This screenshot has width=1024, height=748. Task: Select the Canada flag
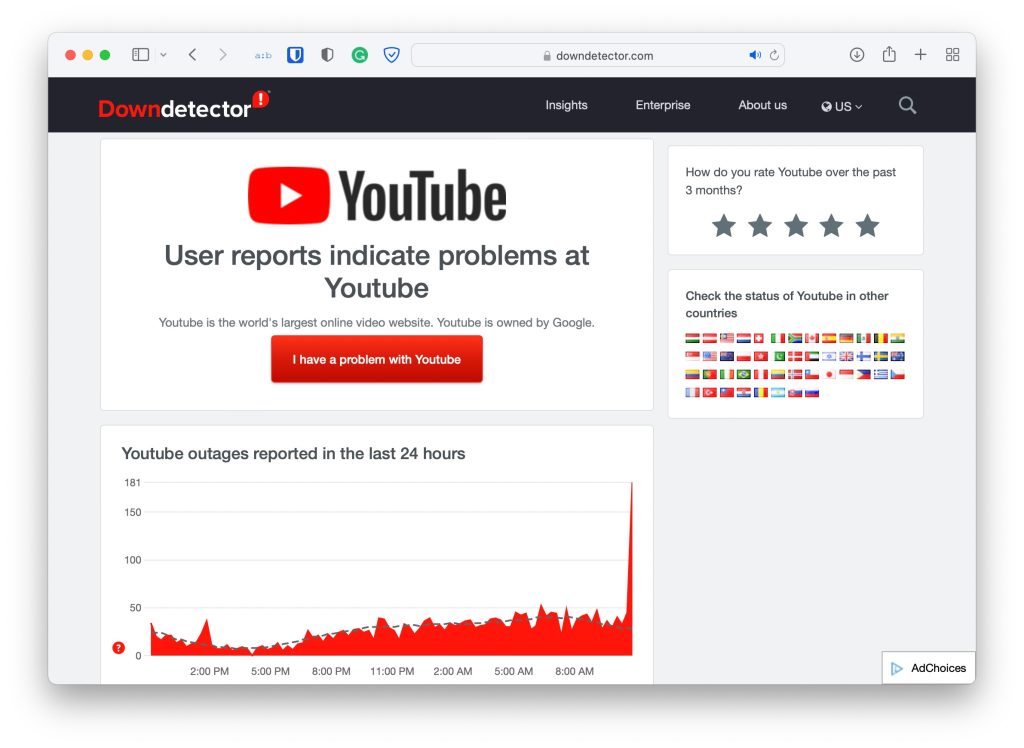pyautogui.click(x=812, y=338)
